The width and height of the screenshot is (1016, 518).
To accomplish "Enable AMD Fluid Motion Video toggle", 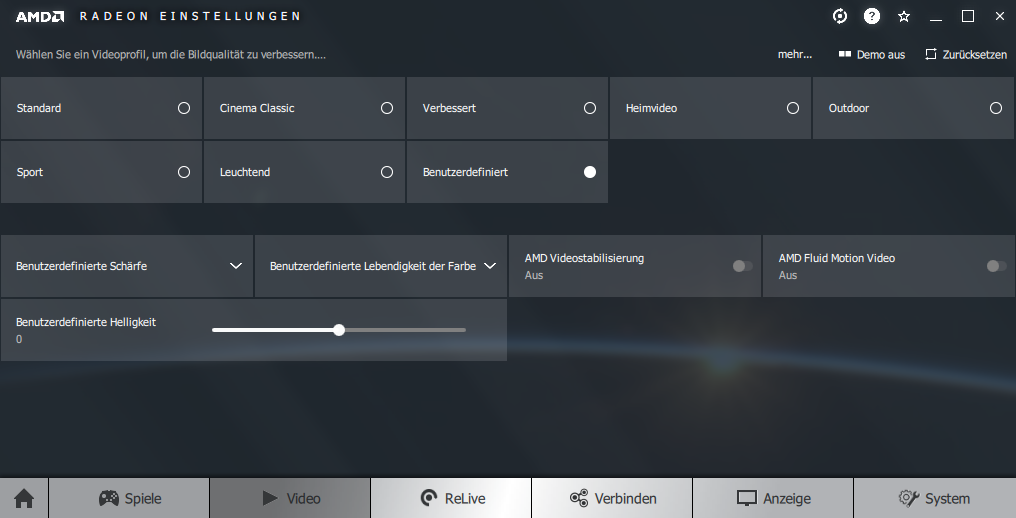I will 997,266.
